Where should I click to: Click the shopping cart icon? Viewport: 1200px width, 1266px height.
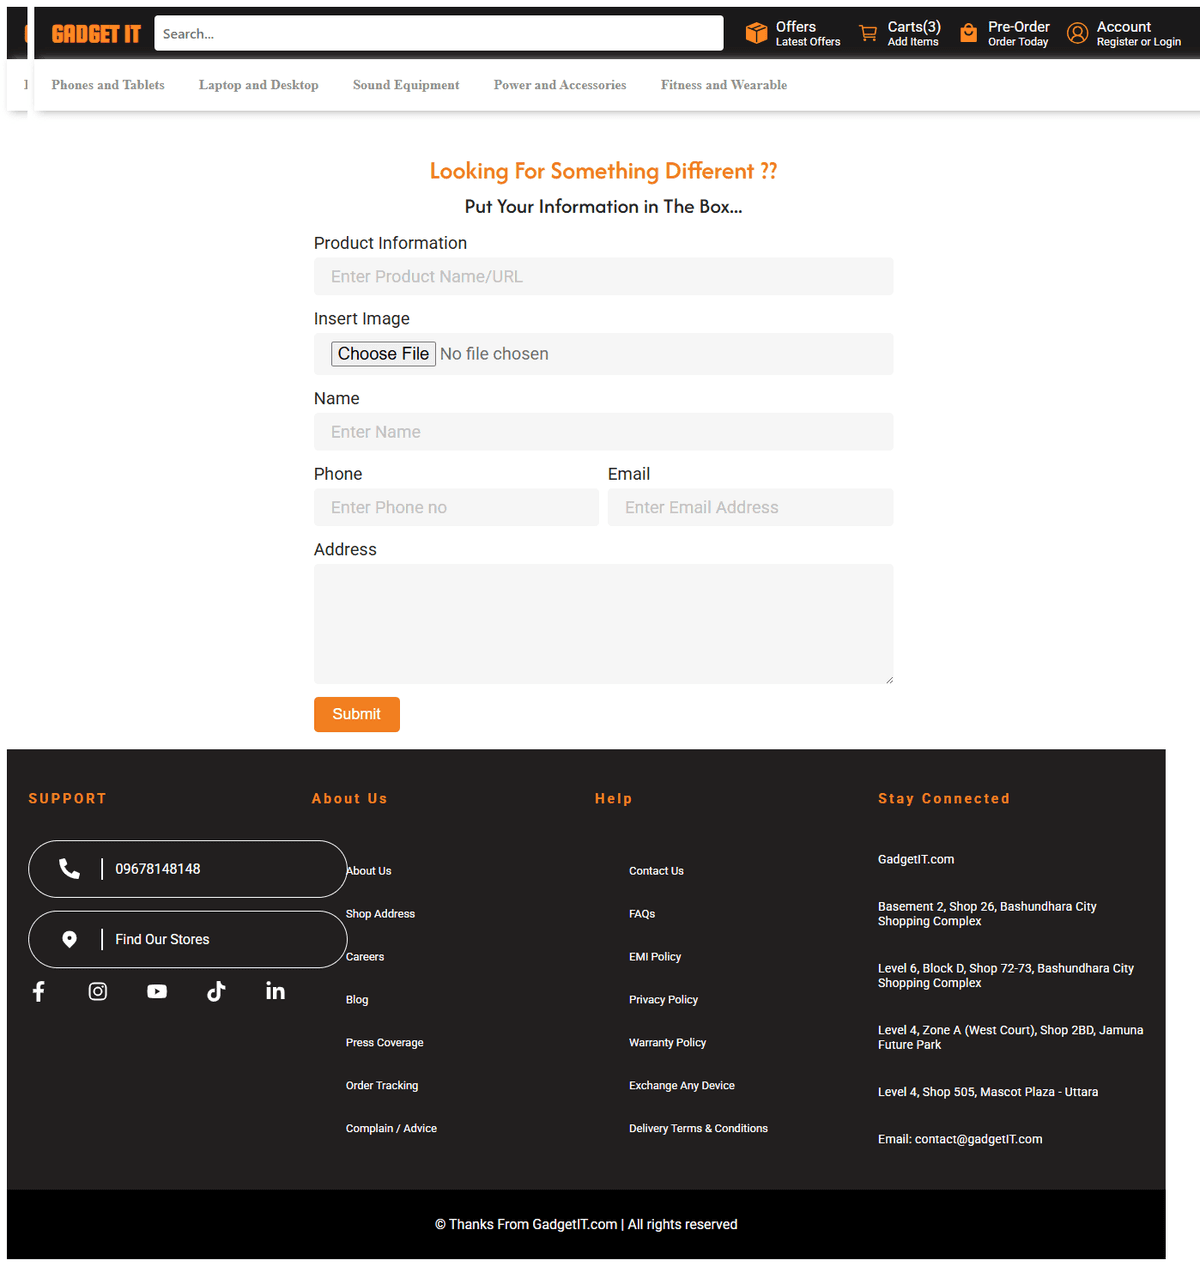[868, 33]
